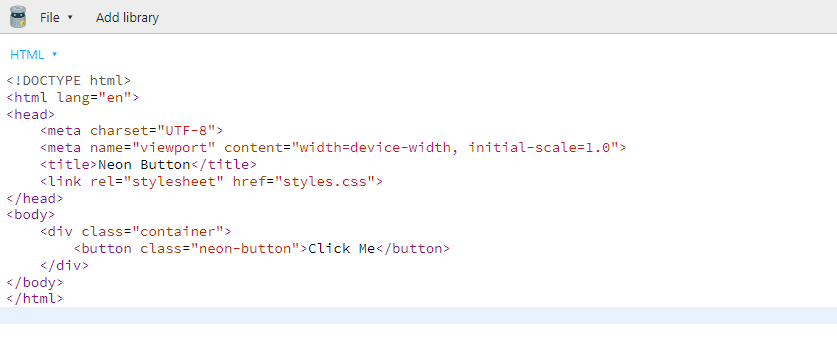Click the dropdown arrow beside File
The image size is (837, 361).
coord(70,18)
